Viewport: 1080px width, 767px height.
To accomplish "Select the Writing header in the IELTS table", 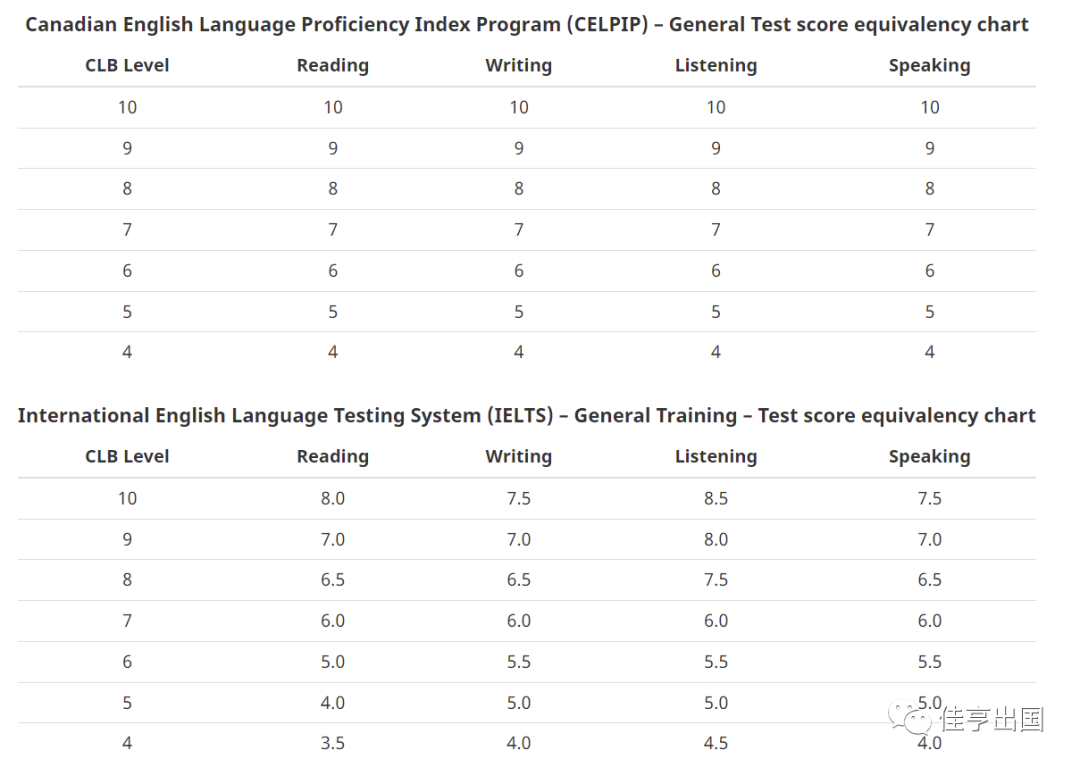I will click(x=519, y=456).
